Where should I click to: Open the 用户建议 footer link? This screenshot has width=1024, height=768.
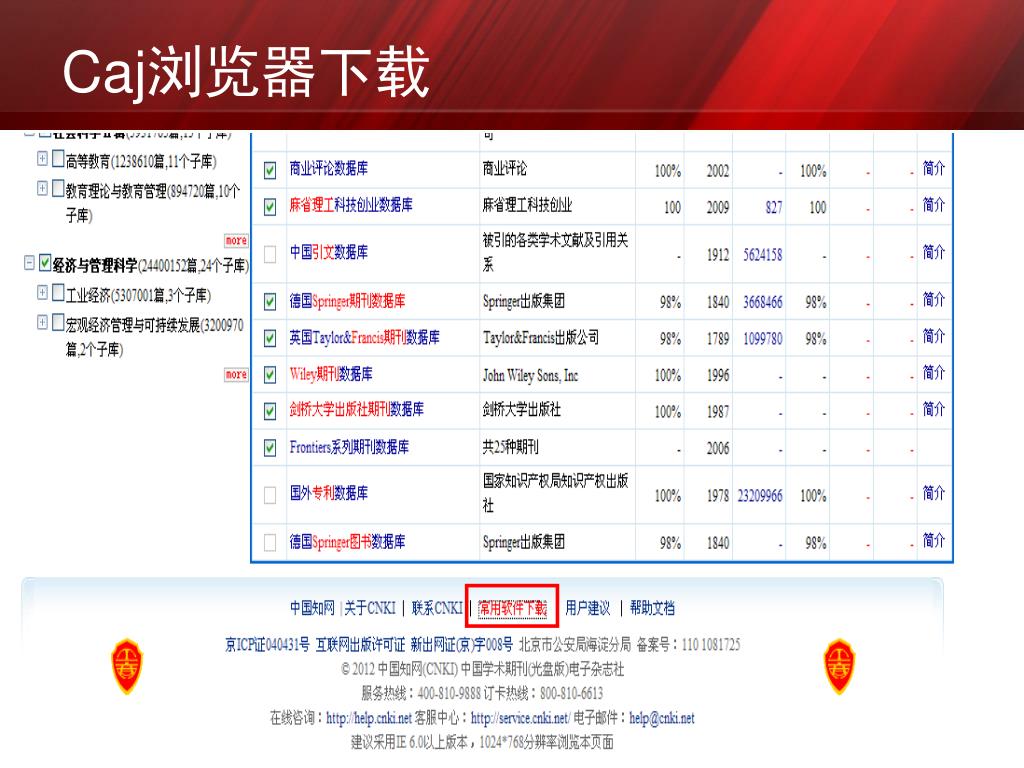[588, 608]
